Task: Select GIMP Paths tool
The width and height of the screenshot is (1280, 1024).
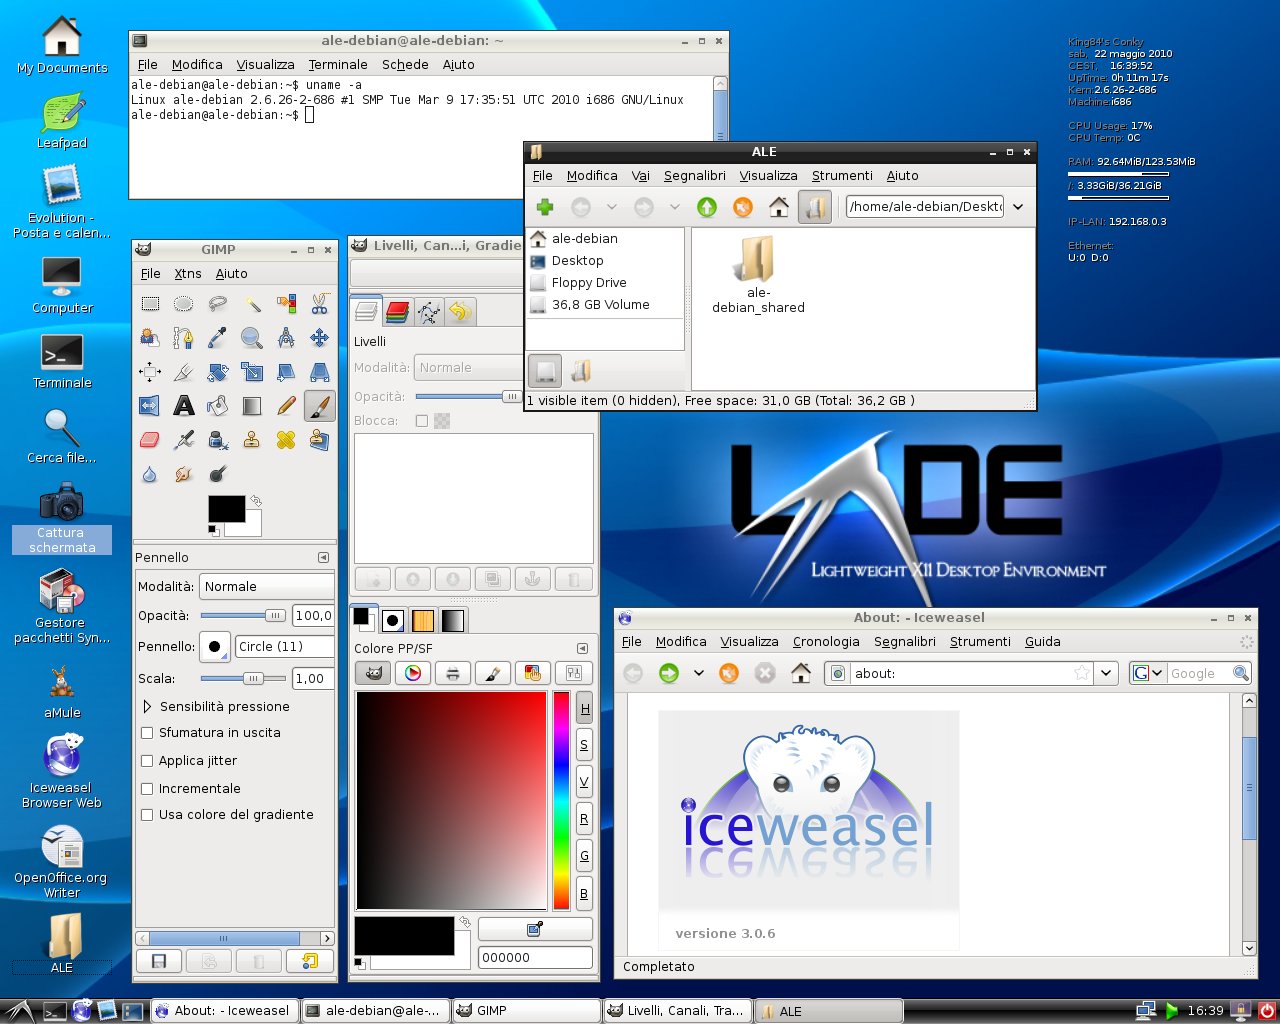Action: click(x=184, y=338)
